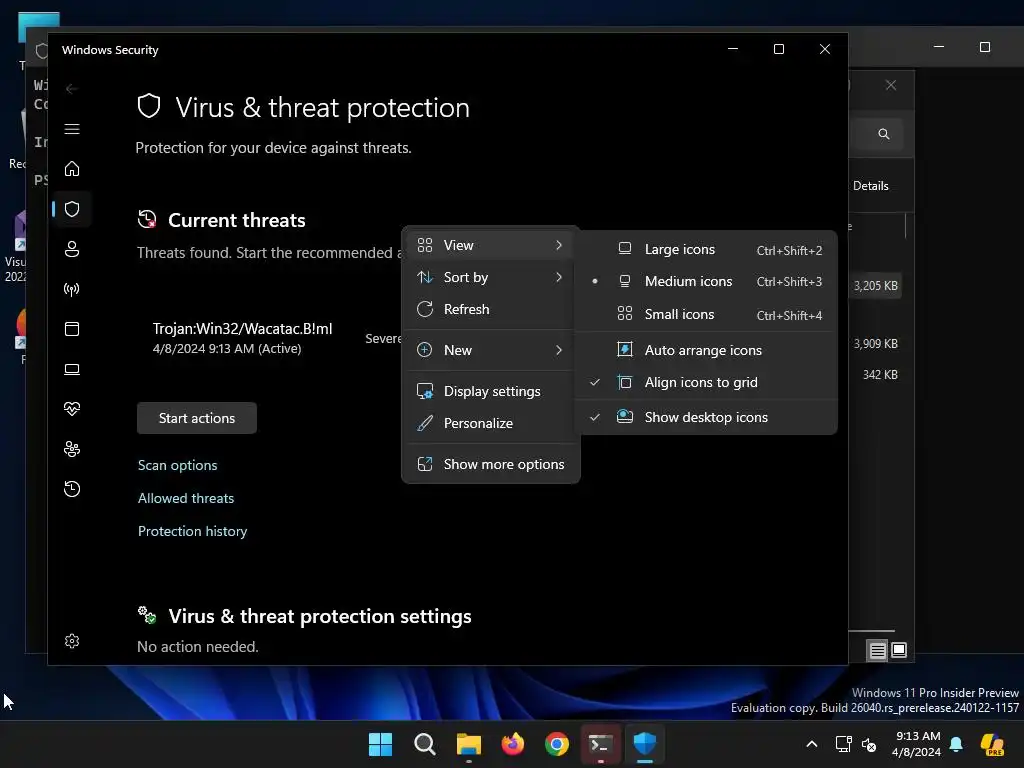Image resolution: width=1024 pixels, height=768 pixels.
Task: Open Device performance & health heart icon
Action: click(x=72, y=409)
